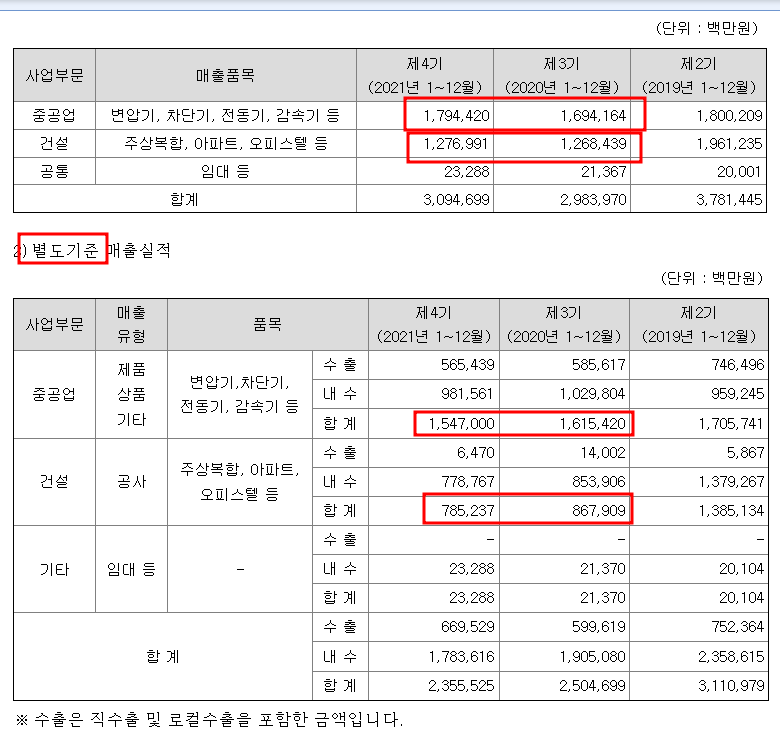Click the total 3,781,445
This screenshot has width=780, height=730.
click(729, 200)
